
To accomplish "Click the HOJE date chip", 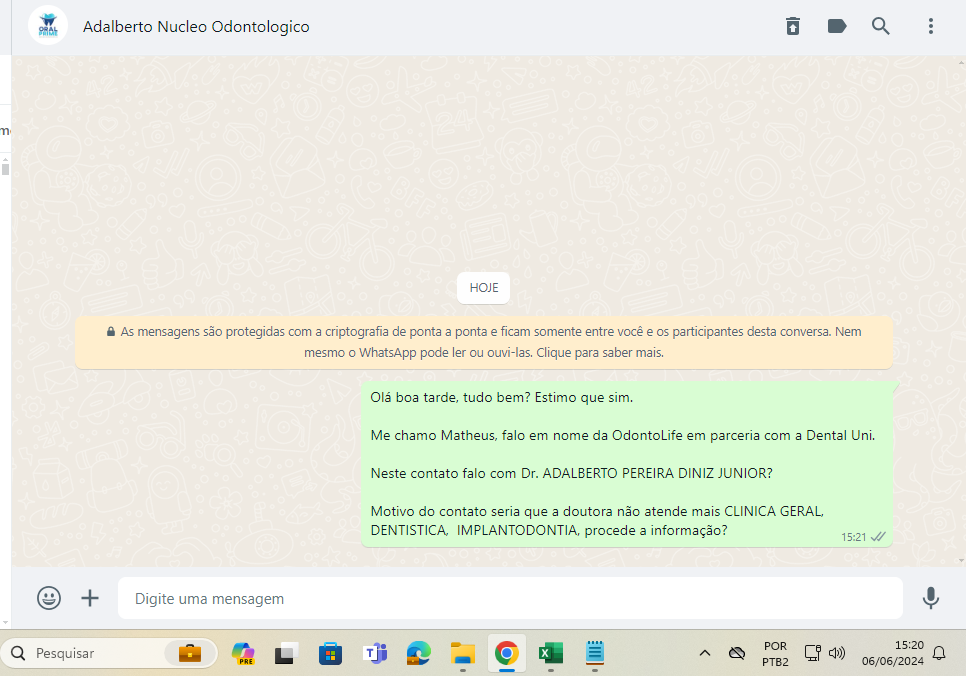I will [x=484, y=288].
